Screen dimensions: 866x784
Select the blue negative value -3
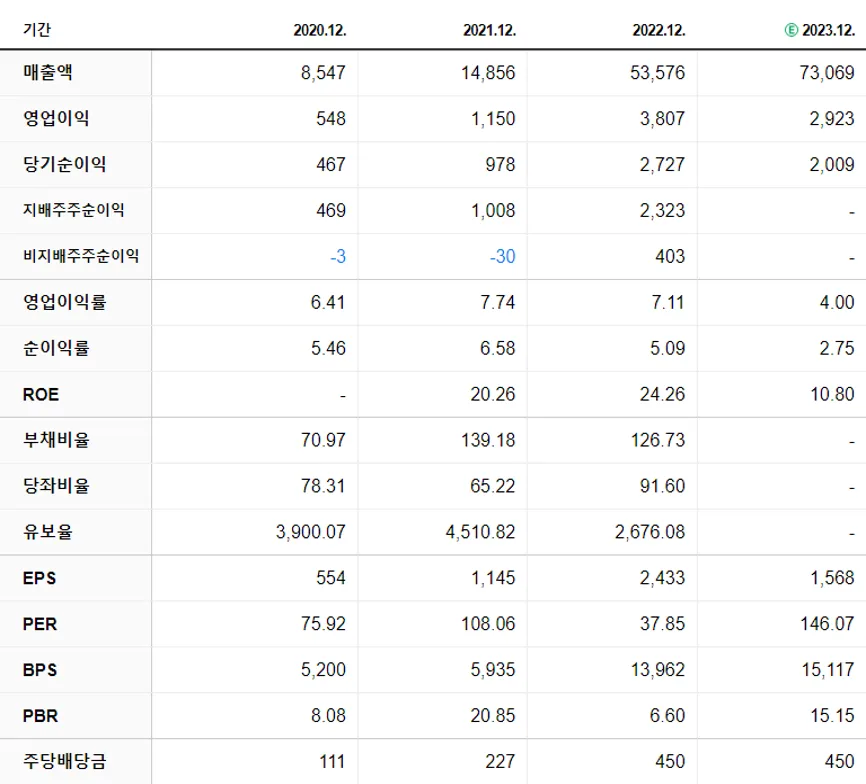[x=338, y=256]
